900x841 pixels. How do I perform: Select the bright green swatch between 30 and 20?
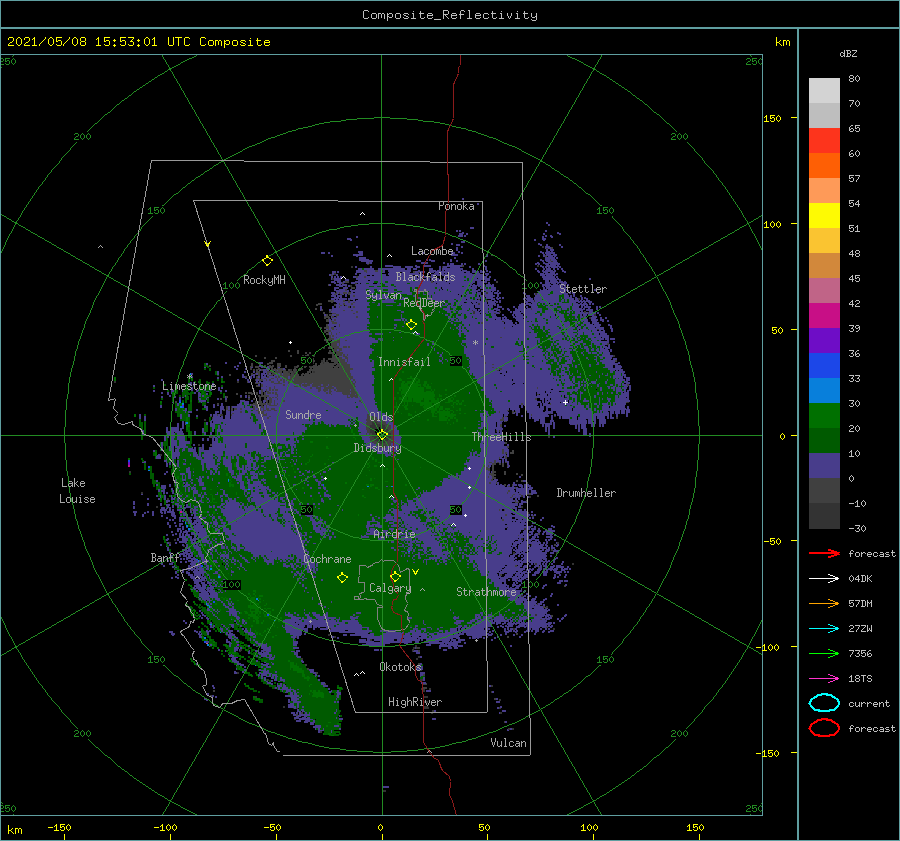(x=824, y=416)
